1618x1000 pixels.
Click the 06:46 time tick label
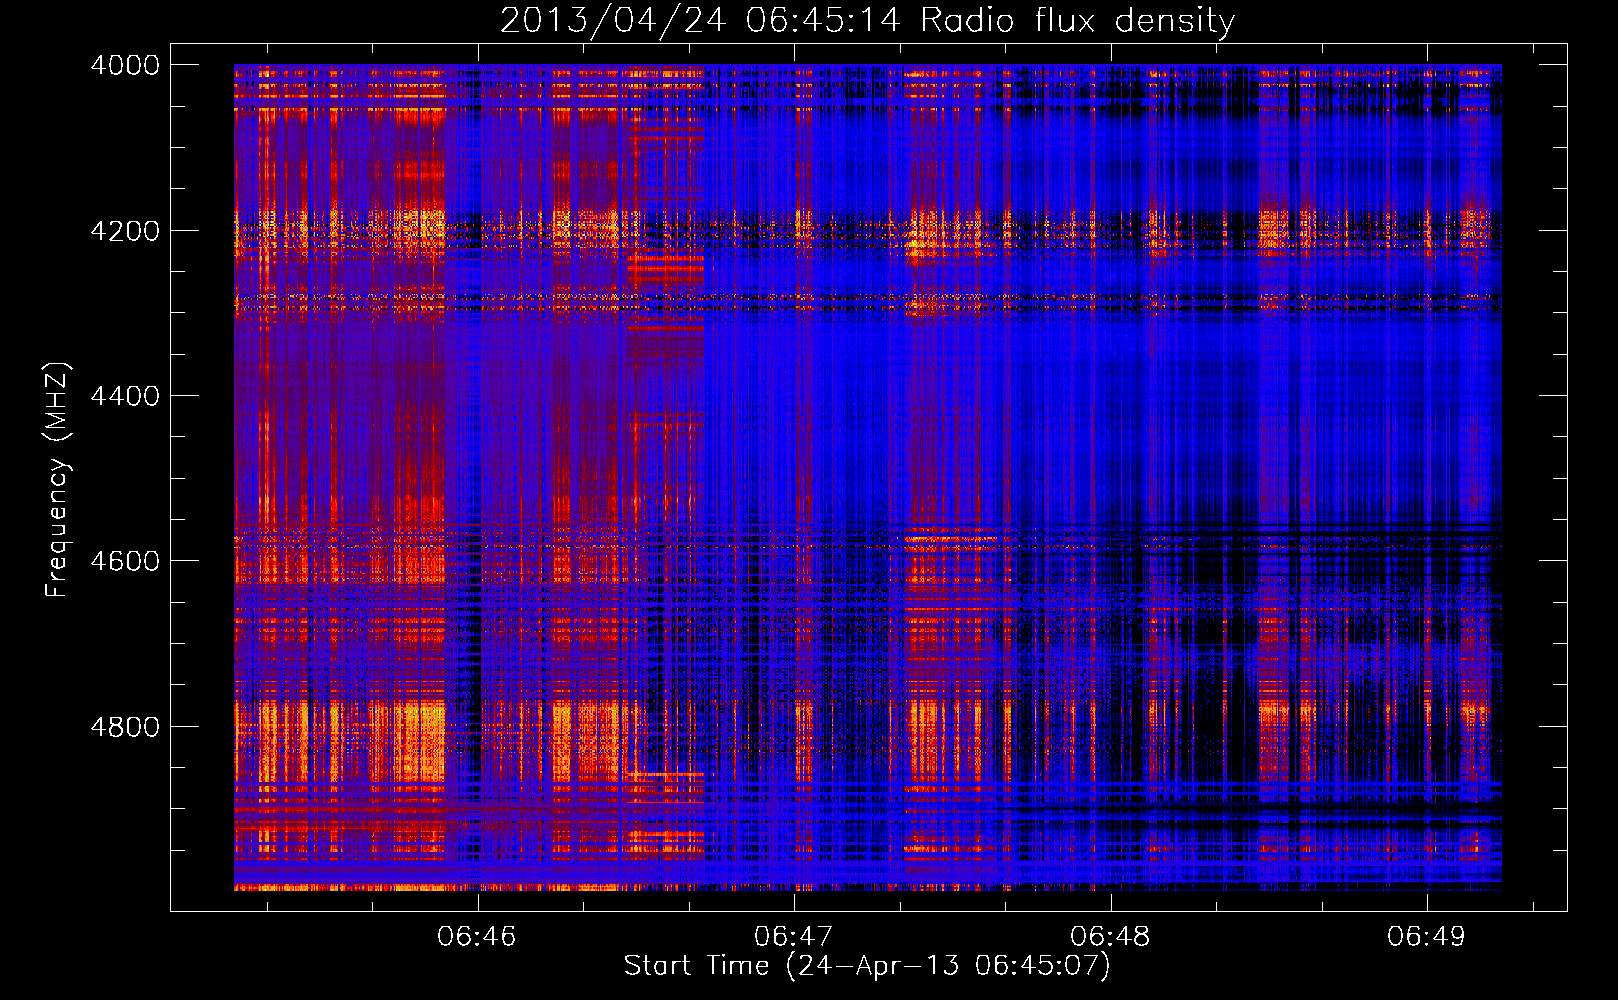point(477,936)
